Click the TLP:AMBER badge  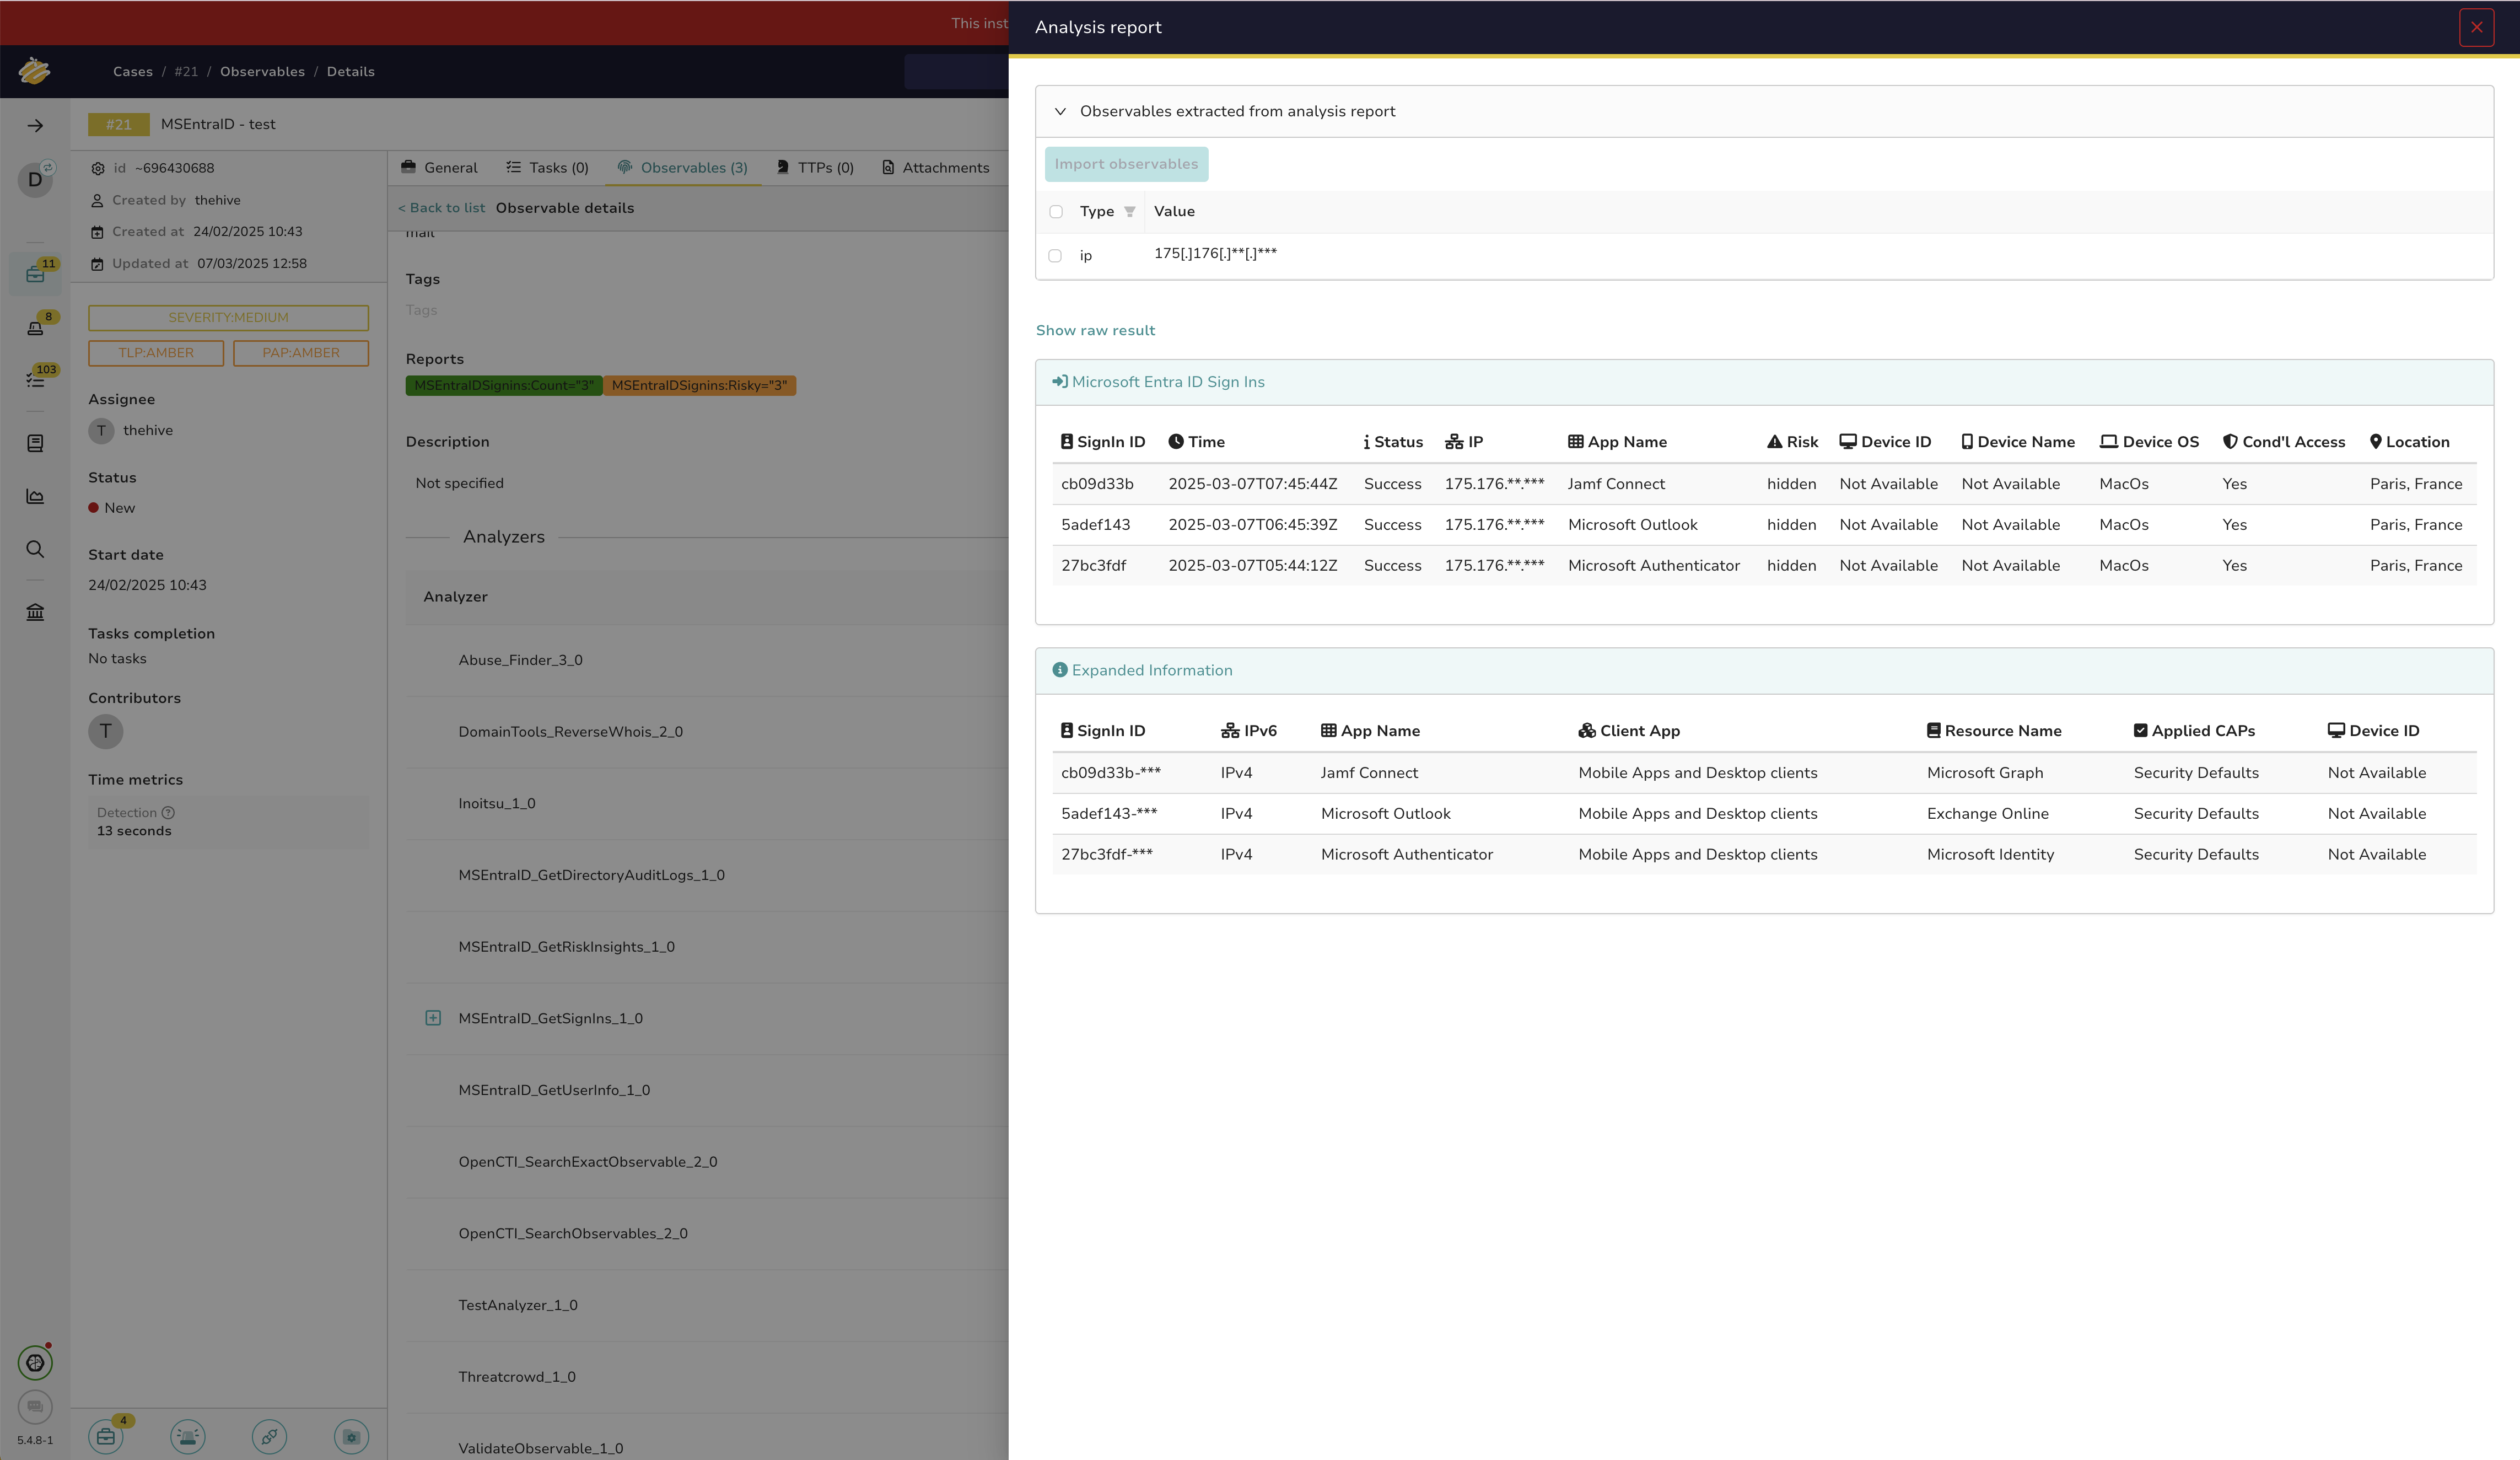coord(156,353)
